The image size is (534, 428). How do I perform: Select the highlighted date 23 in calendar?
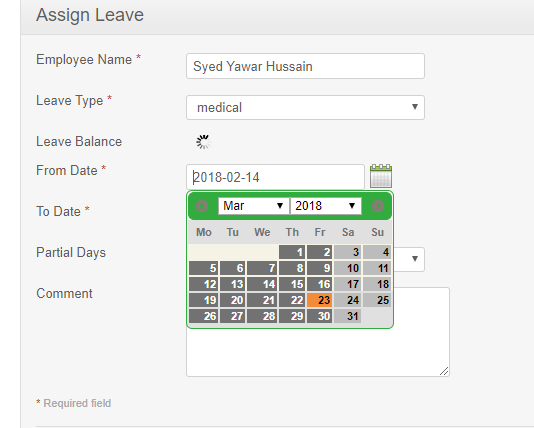pos(319,300)
